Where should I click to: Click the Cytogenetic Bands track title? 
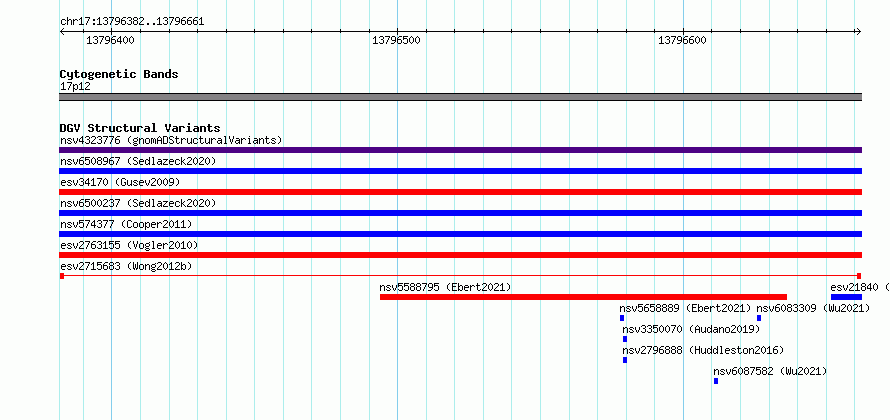tap(119, 74)
